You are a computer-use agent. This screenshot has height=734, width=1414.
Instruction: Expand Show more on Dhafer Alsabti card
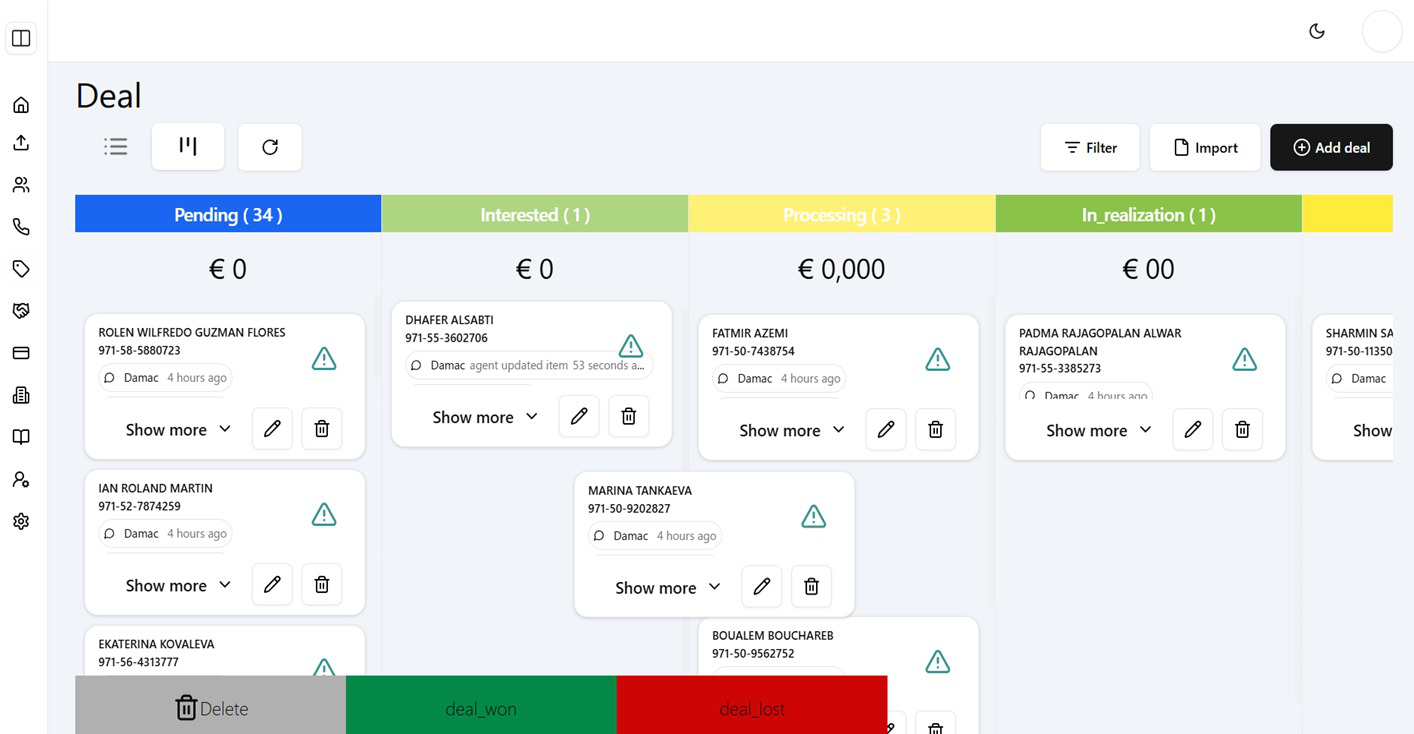pos(485,417)
